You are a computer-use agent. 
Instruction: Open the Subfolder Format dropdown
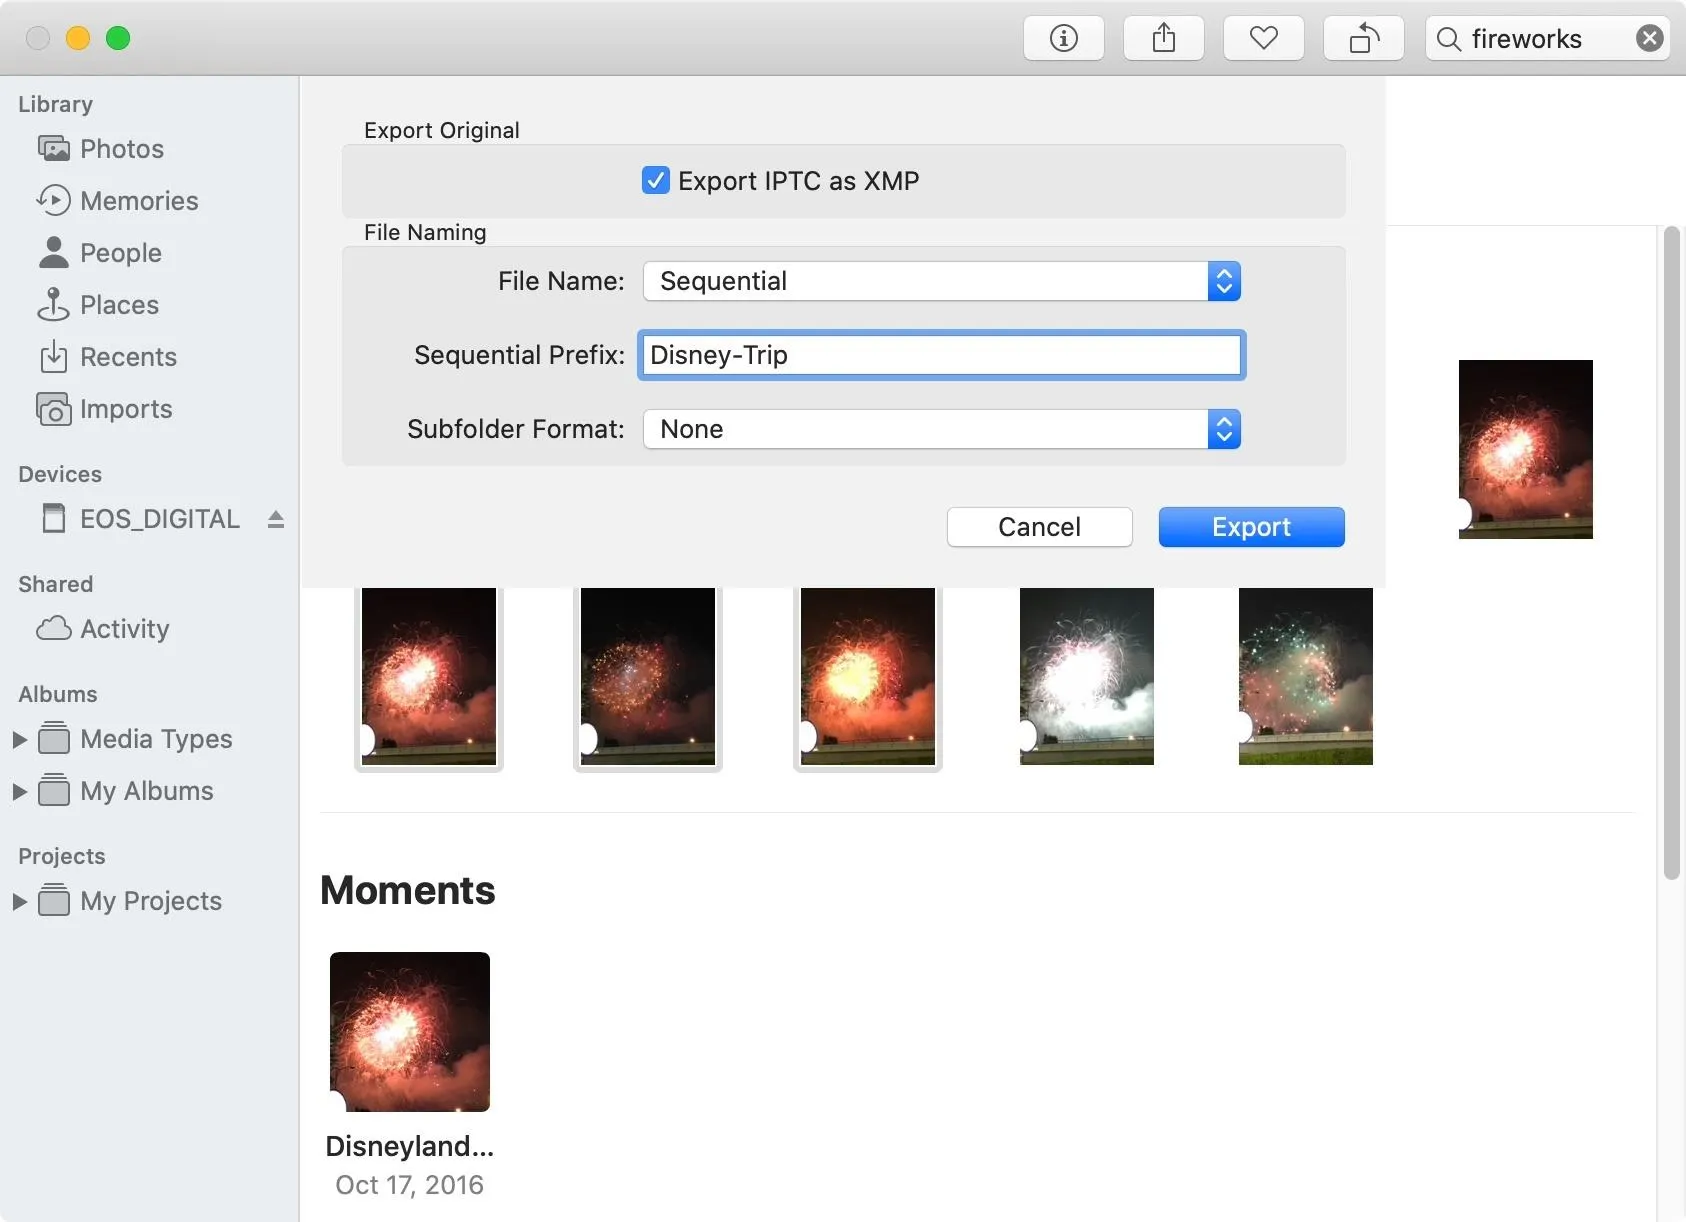click(942, 429)
